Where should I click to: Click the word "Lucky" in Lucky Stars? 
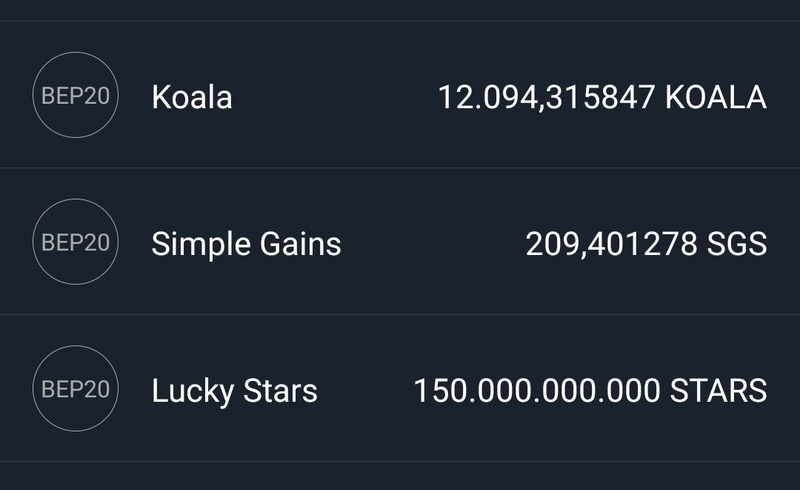[190, 390]
